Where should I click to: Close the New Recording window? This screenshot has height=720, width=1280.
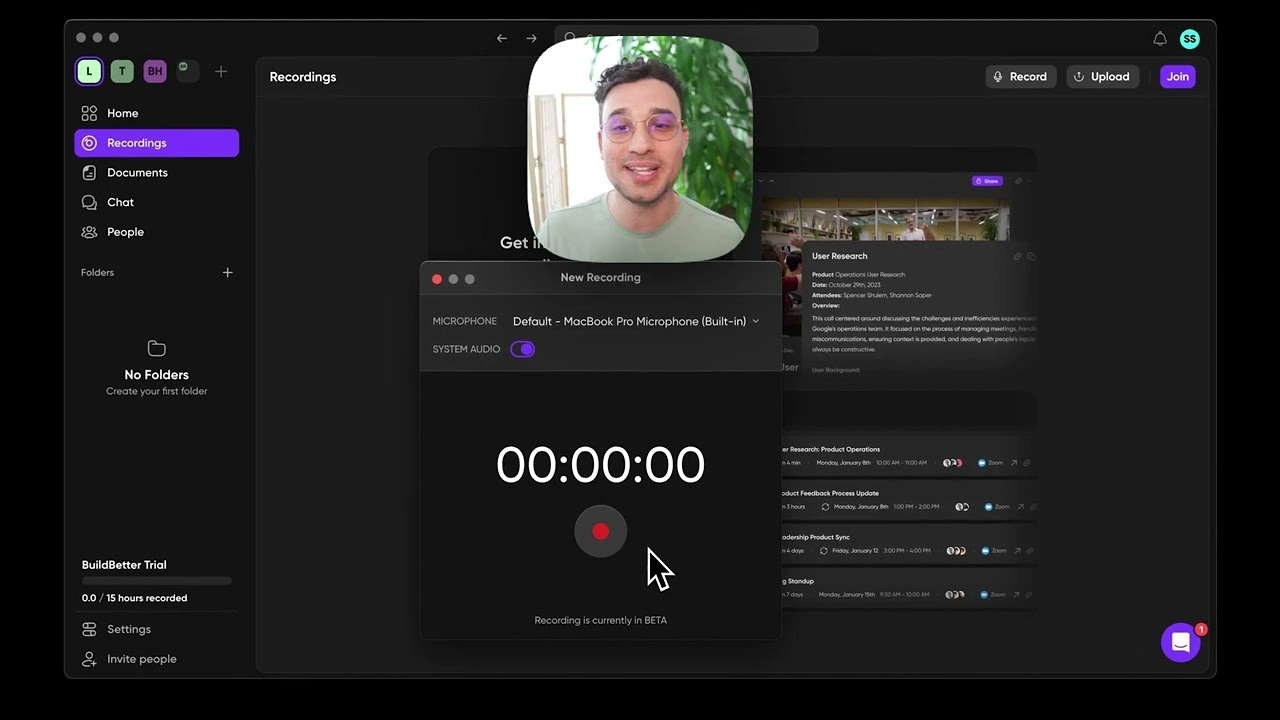(437, 279)
